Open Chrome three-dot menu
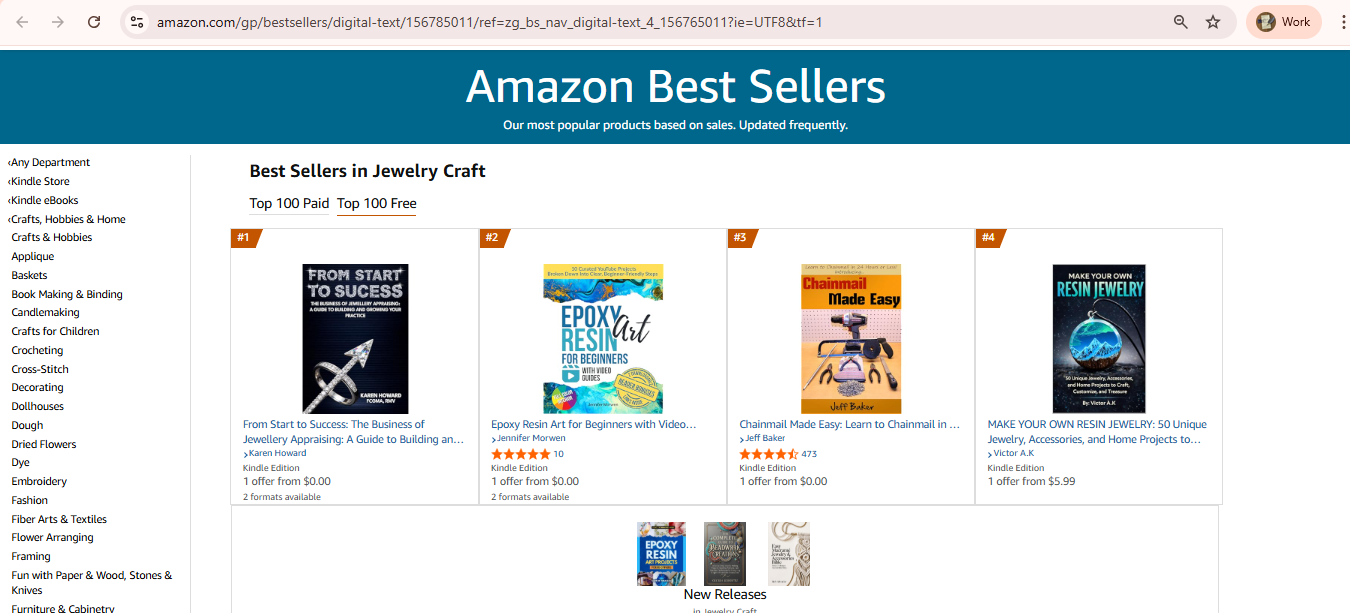The height and width of the screenshot is (613, 1350). point(1343,22)
